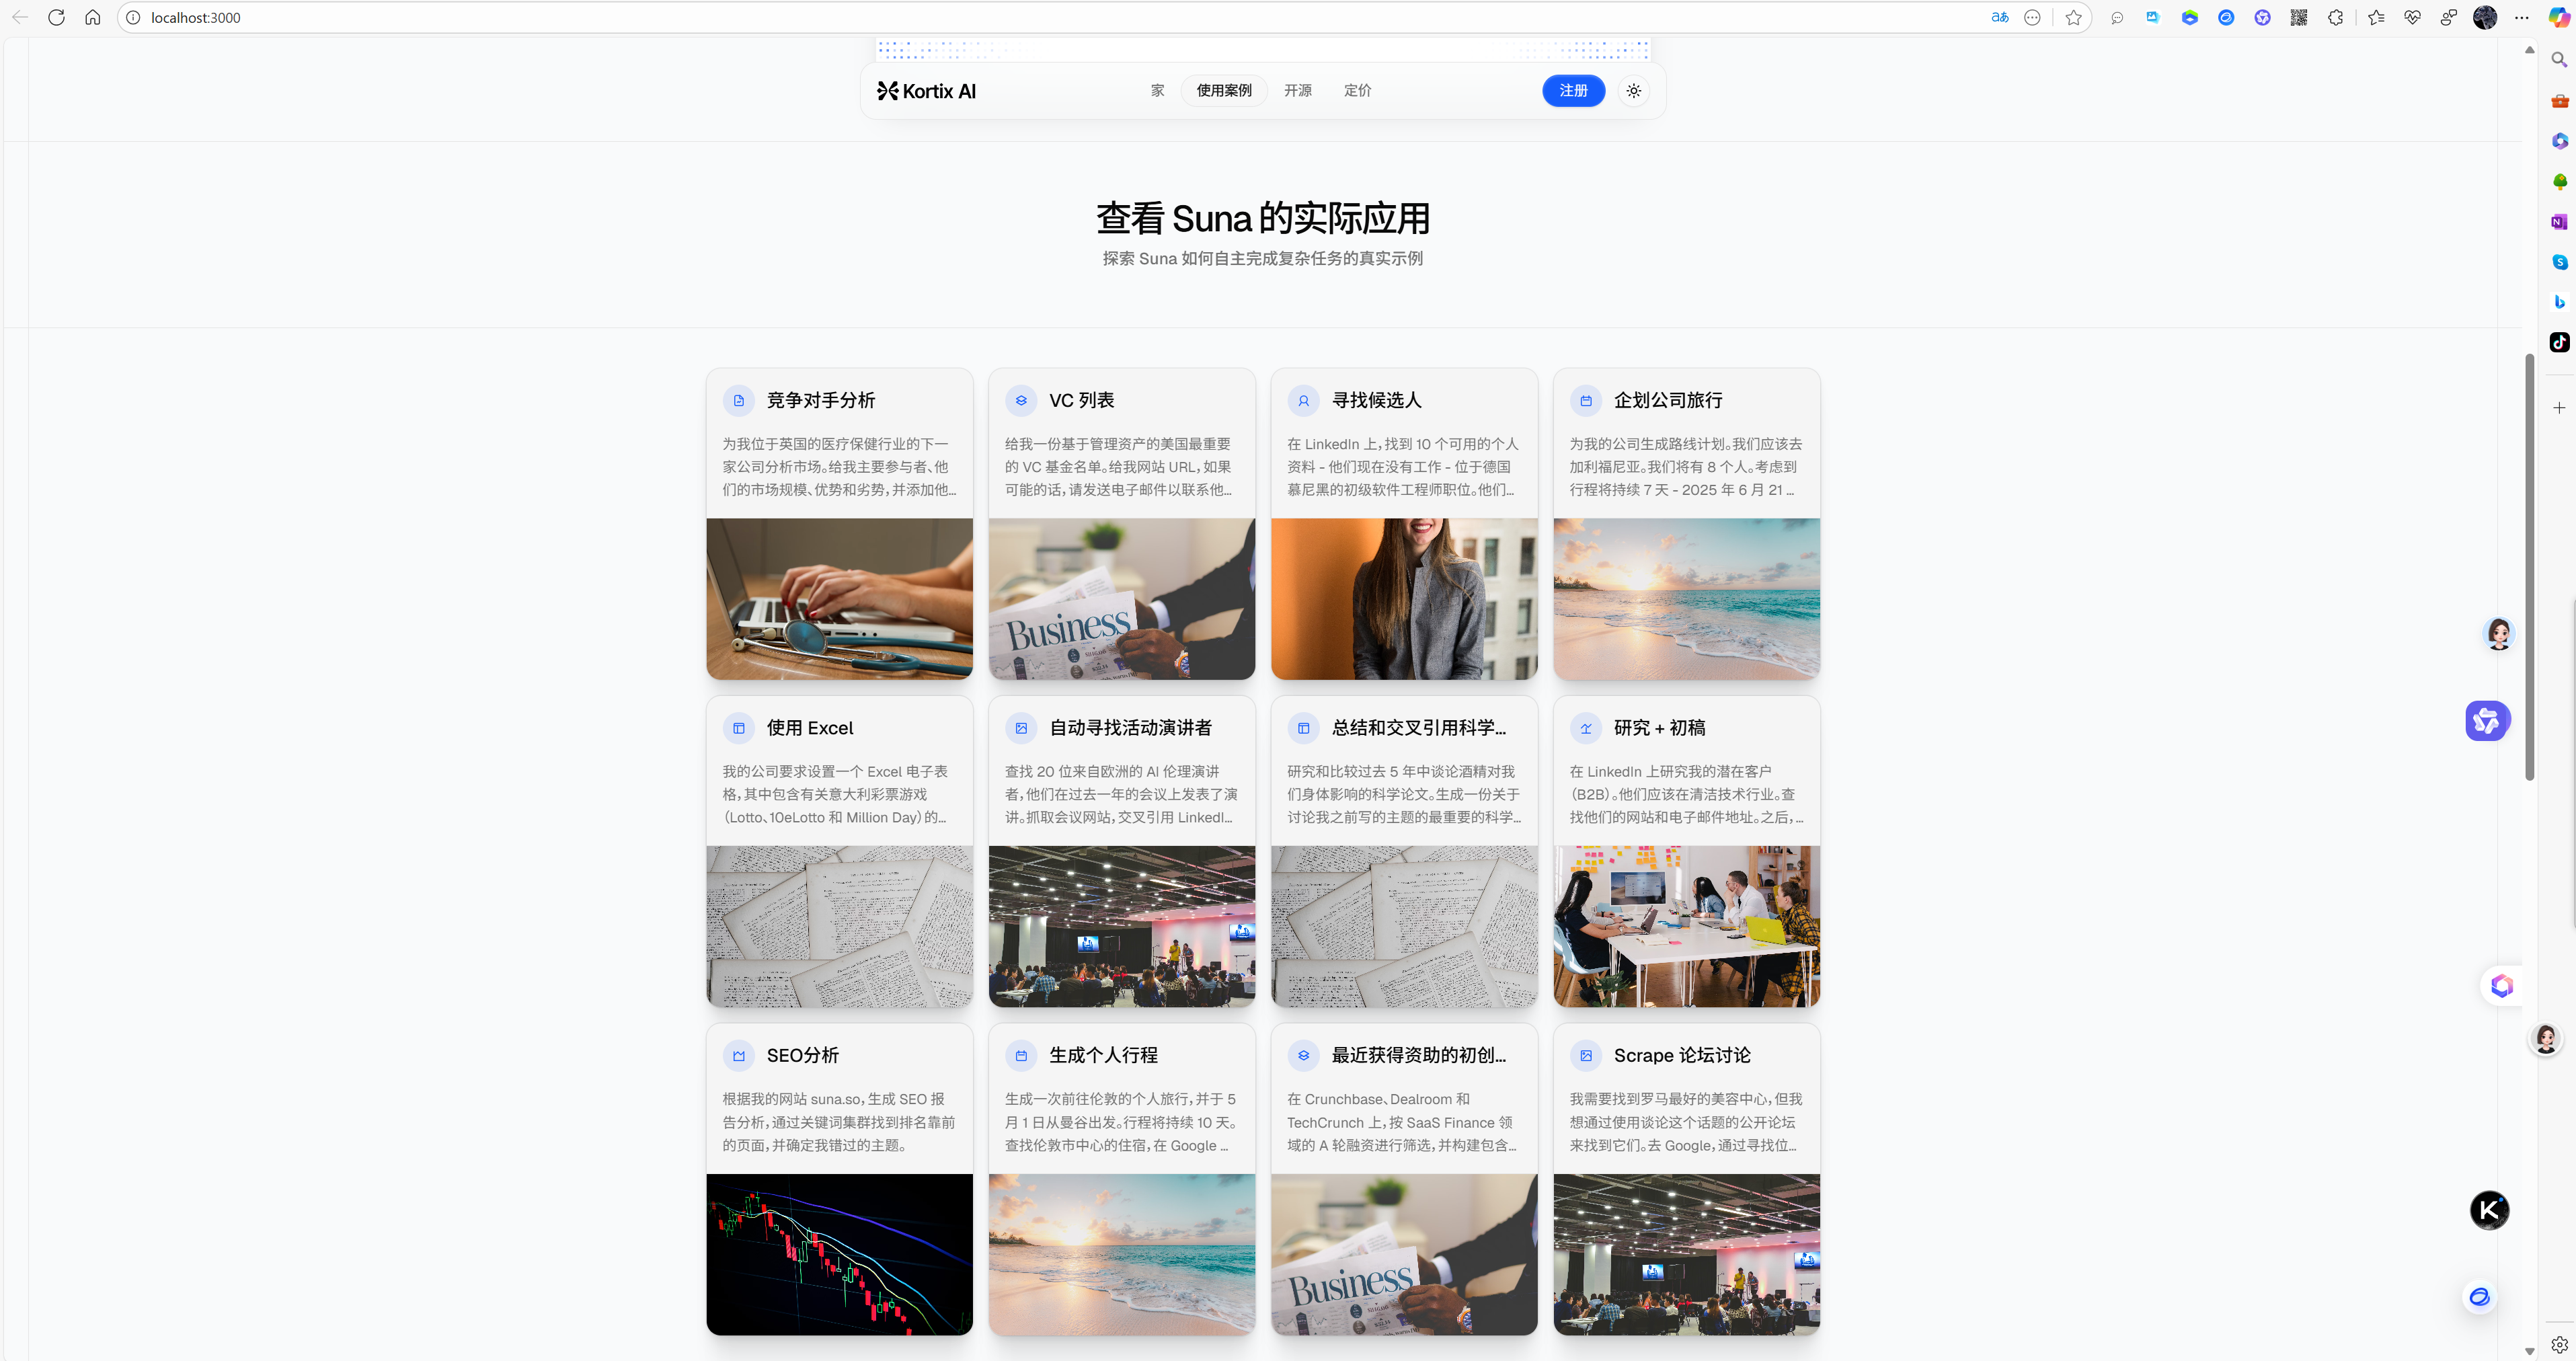Click the 企划公司旅行 card calendar icon

[x=1585, y=401]
